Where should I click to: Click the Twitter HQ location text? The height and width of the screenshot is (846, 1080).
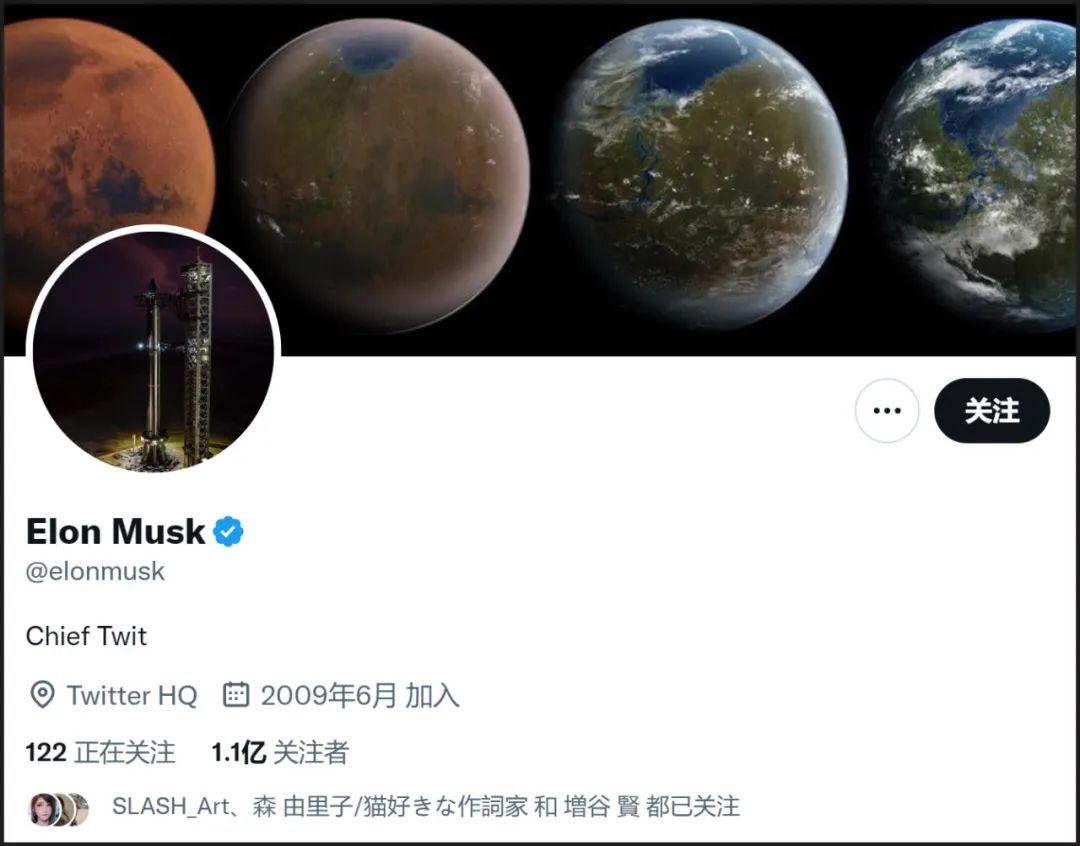coord(132,695)
